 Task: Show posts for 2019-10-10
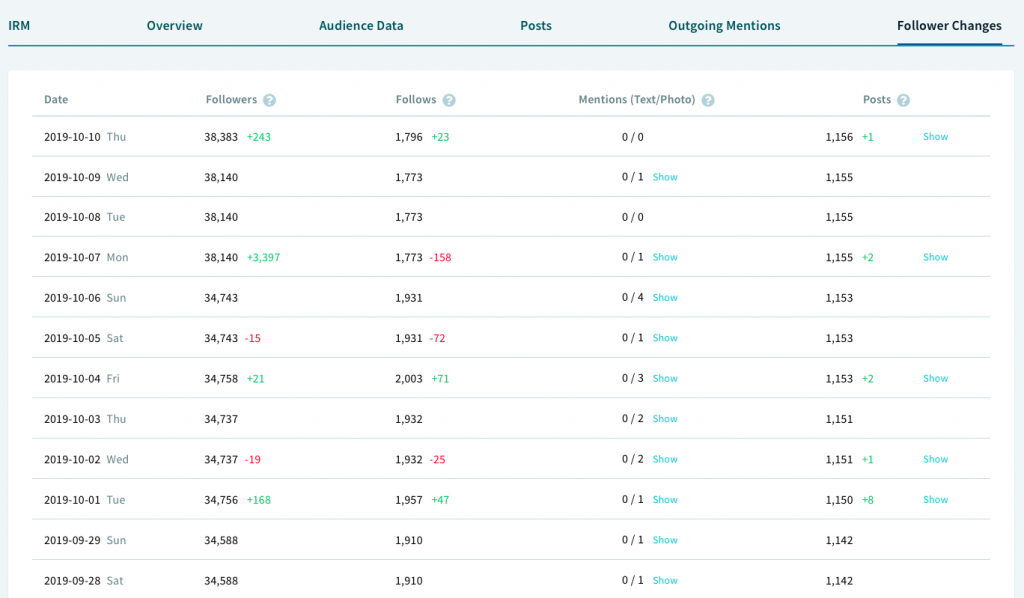935,137
